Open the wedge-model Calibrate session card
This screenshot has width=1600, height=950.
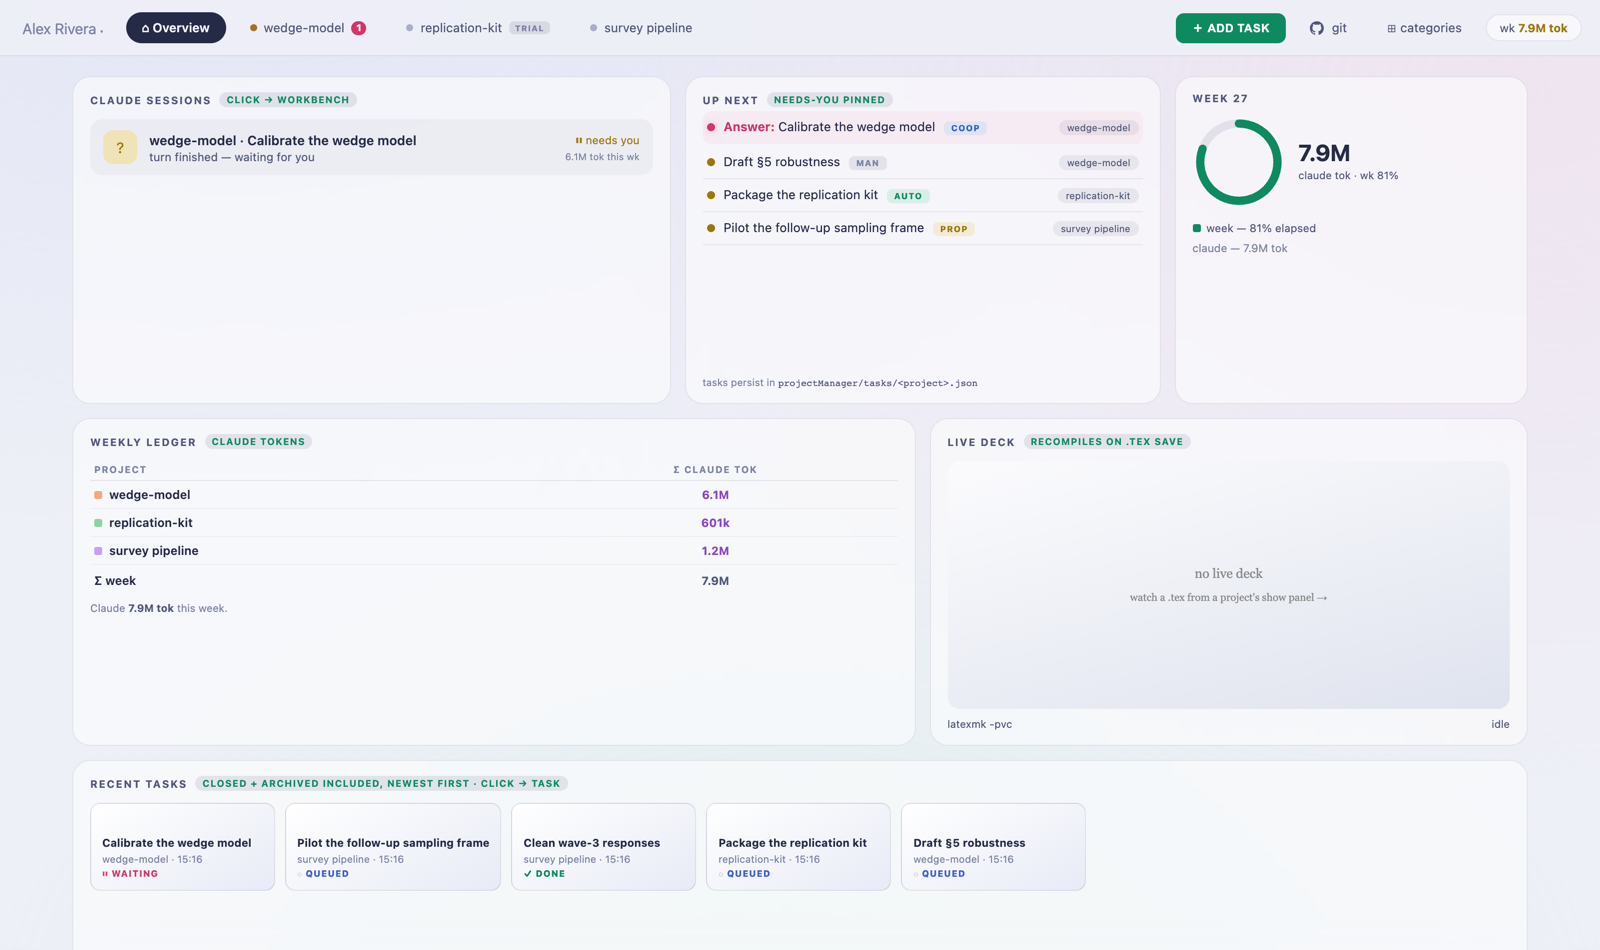[x=371, y=148]
